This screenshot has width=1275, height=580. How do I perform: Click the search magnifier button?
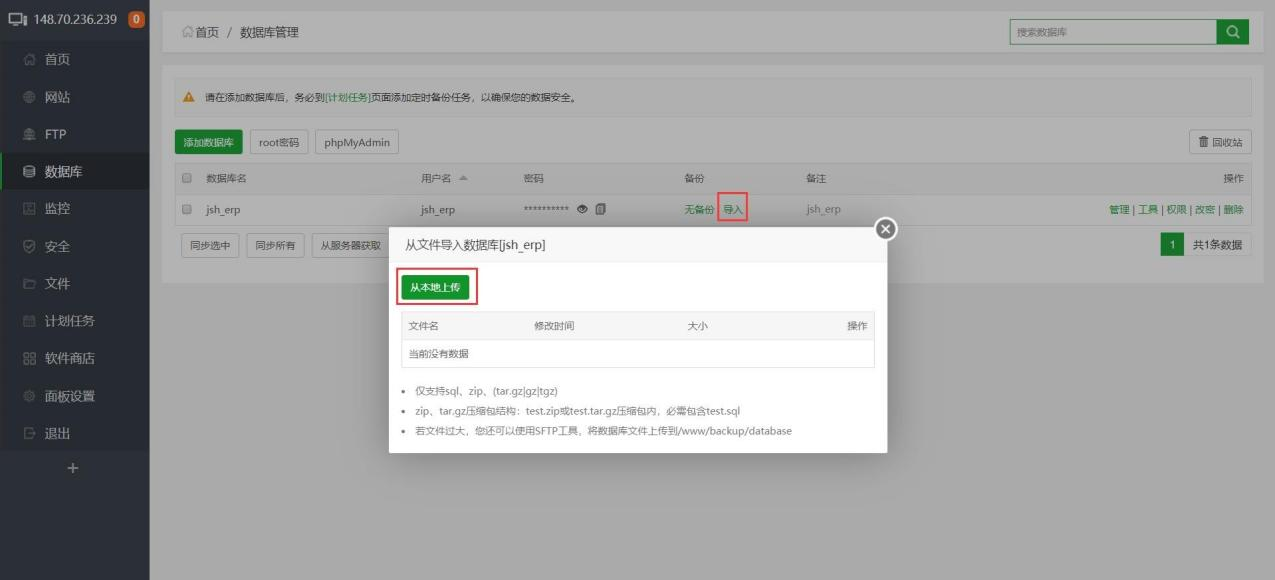tap(1232, 32)
